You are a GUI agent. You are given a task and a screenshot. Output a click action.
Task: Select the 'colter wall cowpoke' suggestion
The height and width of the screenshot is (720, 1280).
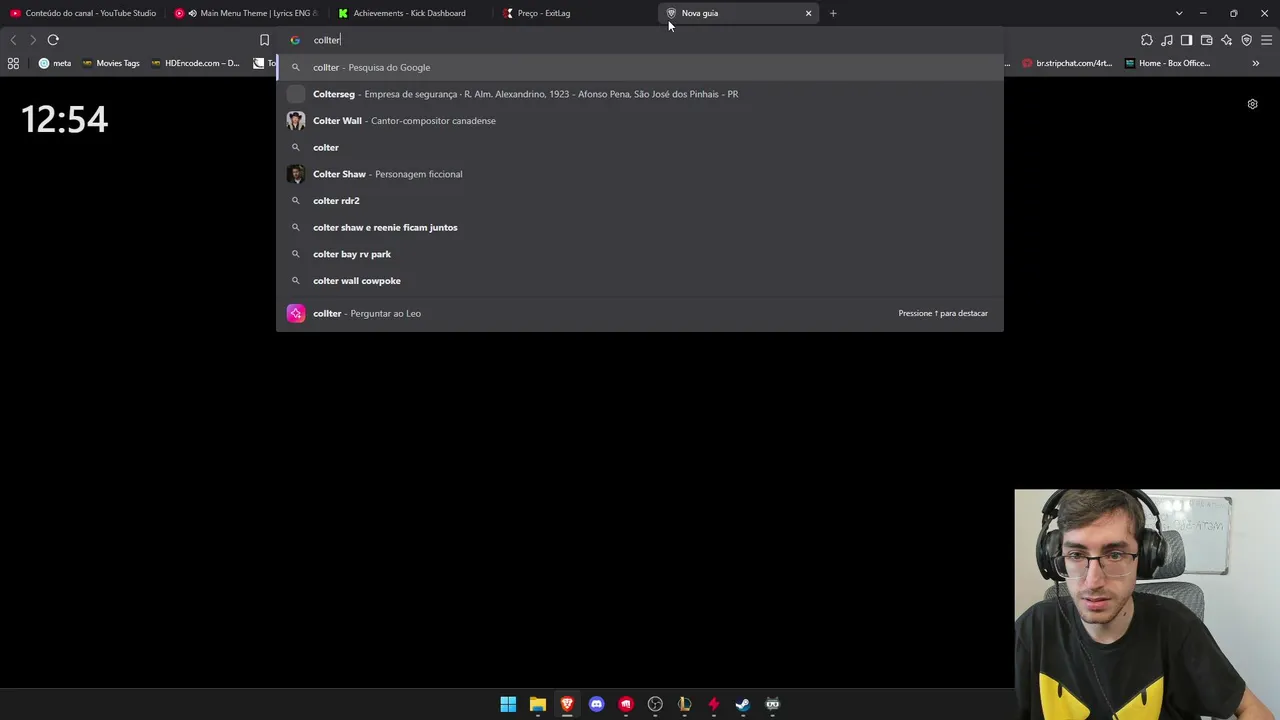640,281
